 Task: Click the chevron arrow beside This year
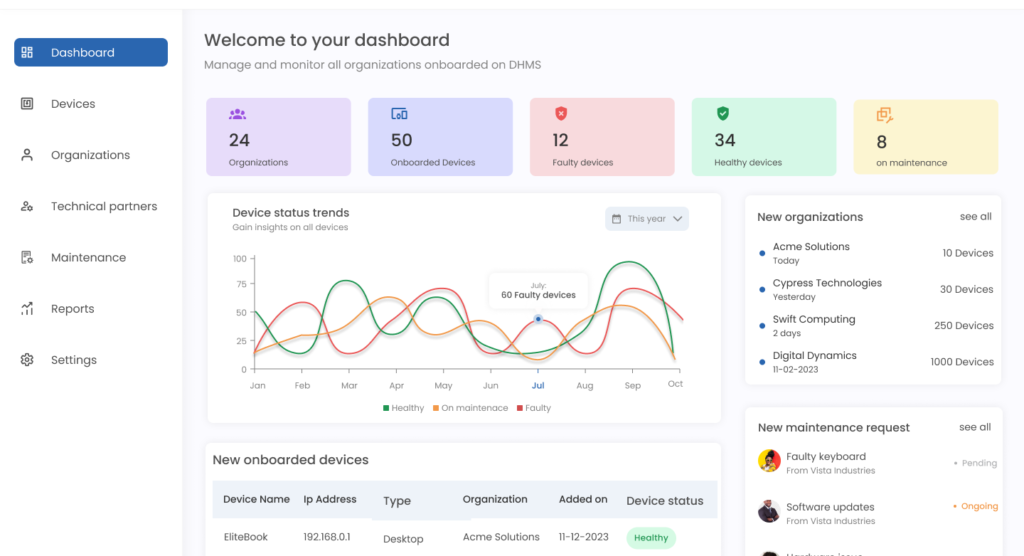[678, 219]
